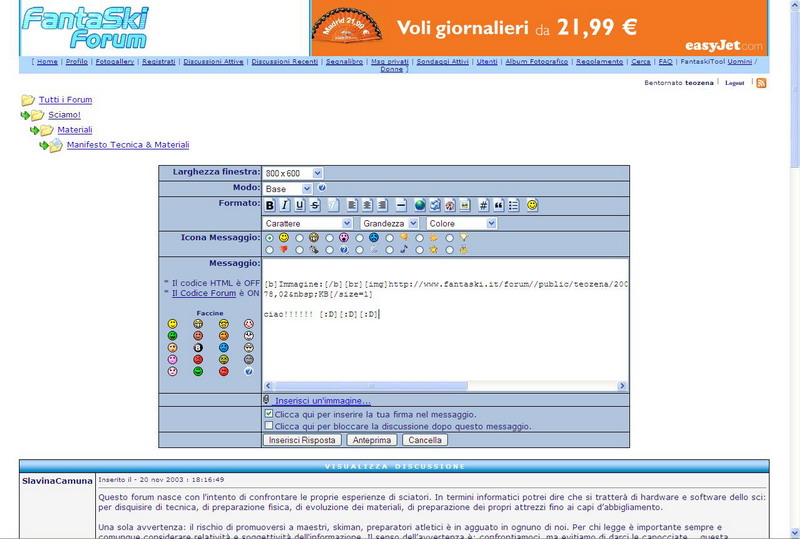Apply strikethrough with the S icon

point(315,205)
